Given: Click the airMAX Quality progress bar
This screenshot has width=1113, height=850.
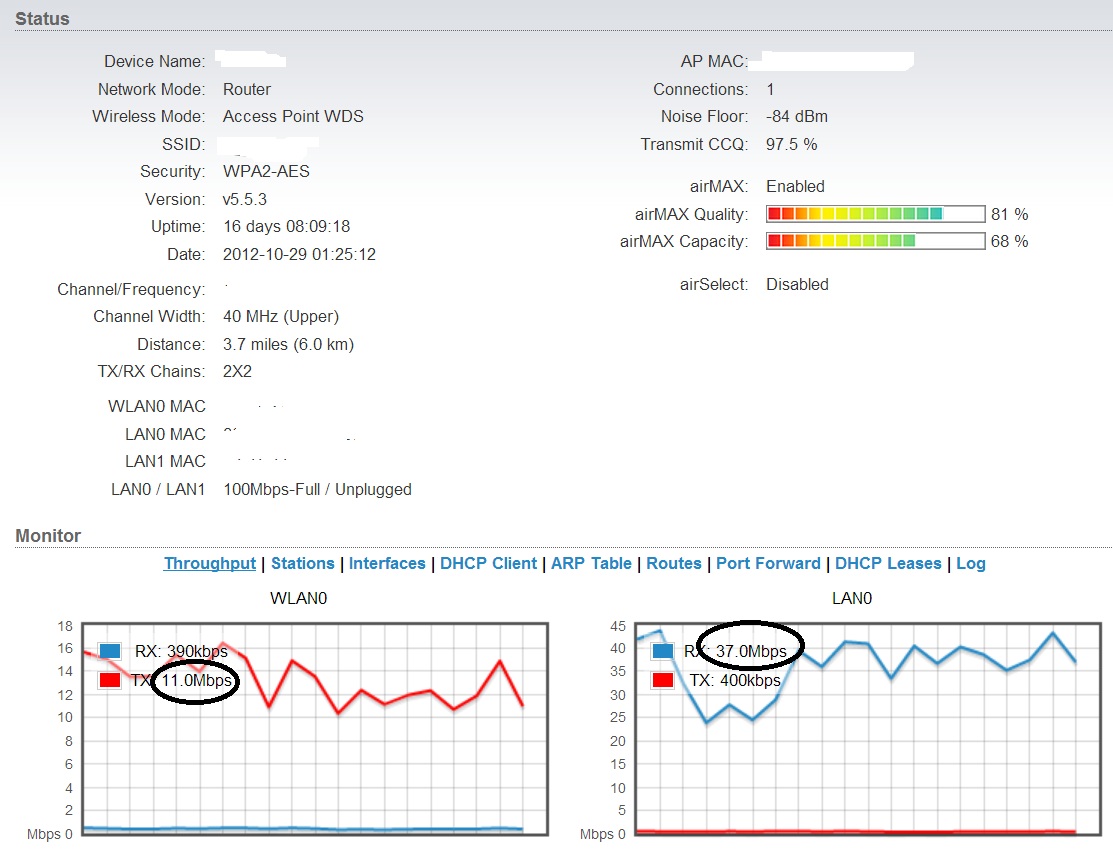Looking at the screenshot, I should (x=876, y=214).
